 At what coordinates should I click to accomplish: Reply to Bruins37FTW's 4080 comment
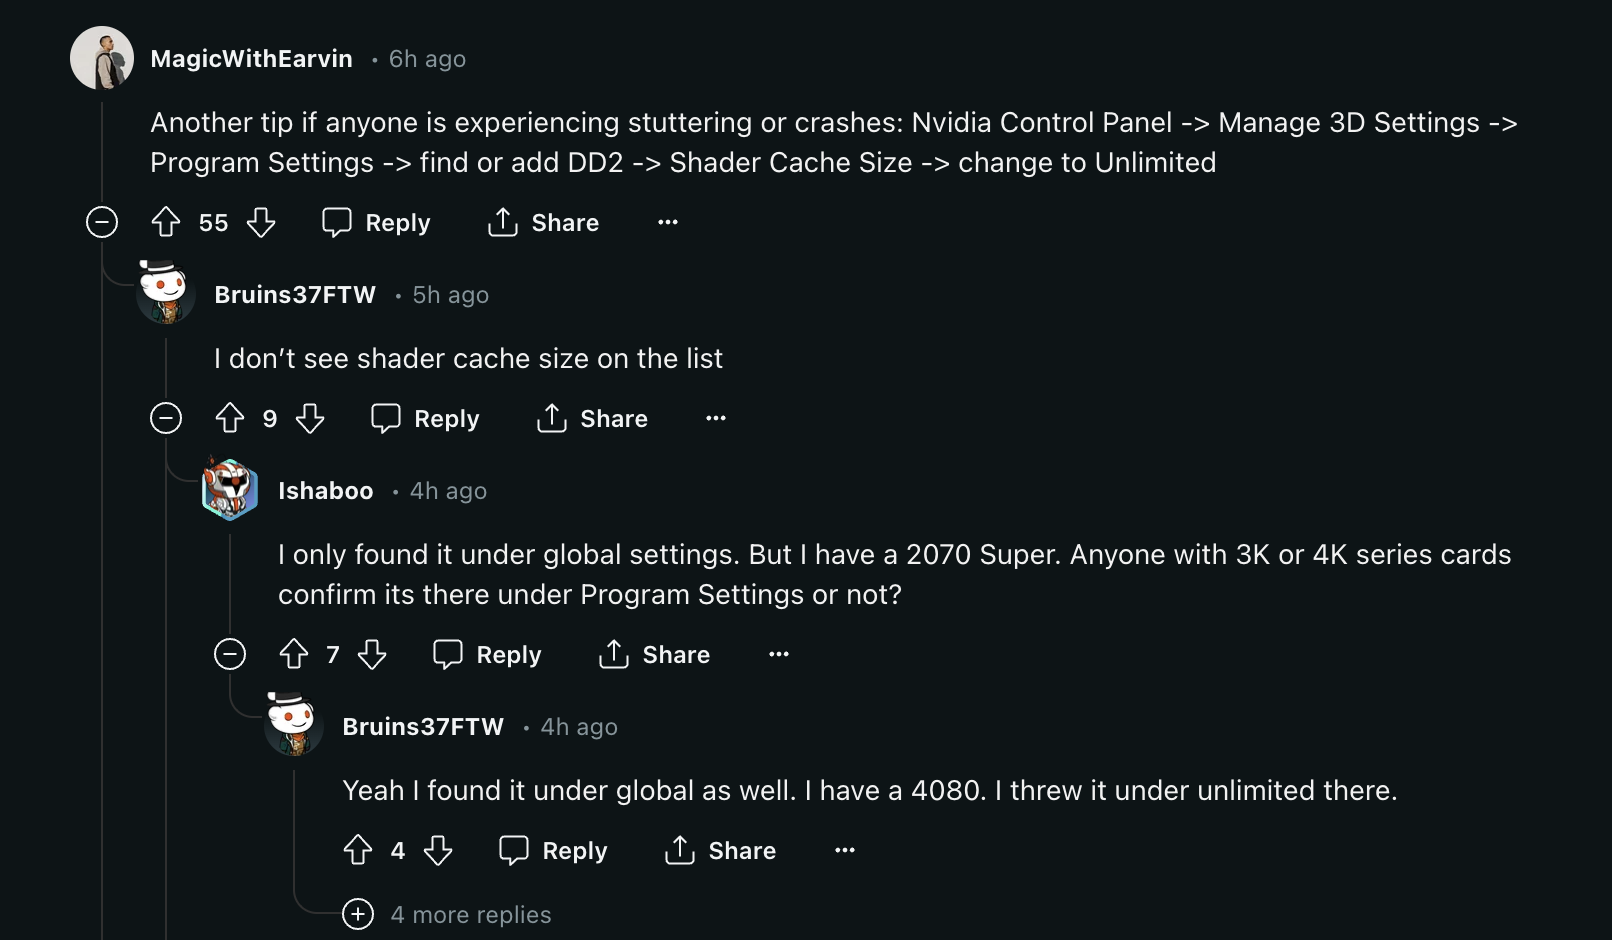click(553, 850)
